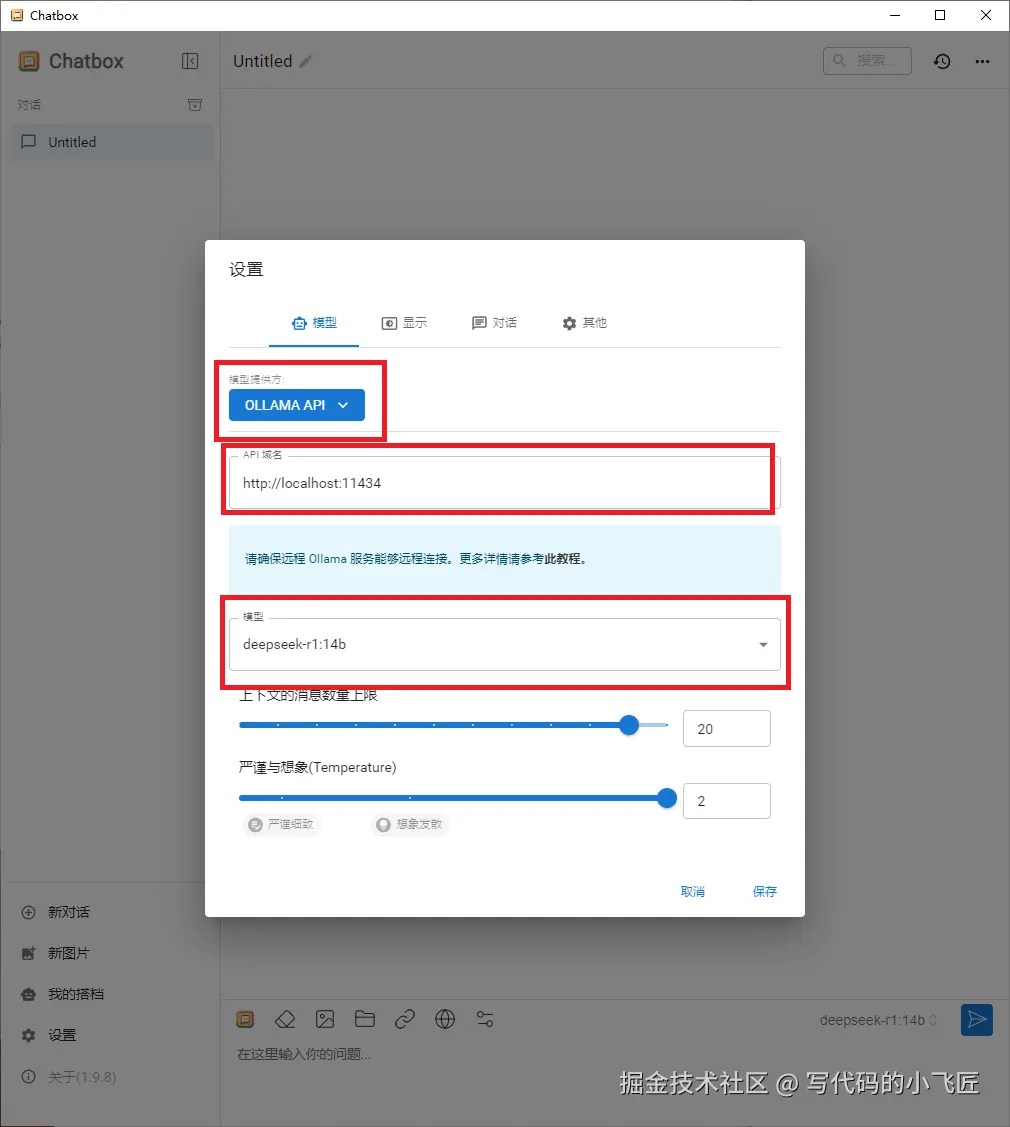Click the API 域名 input field

pos(500,483)
